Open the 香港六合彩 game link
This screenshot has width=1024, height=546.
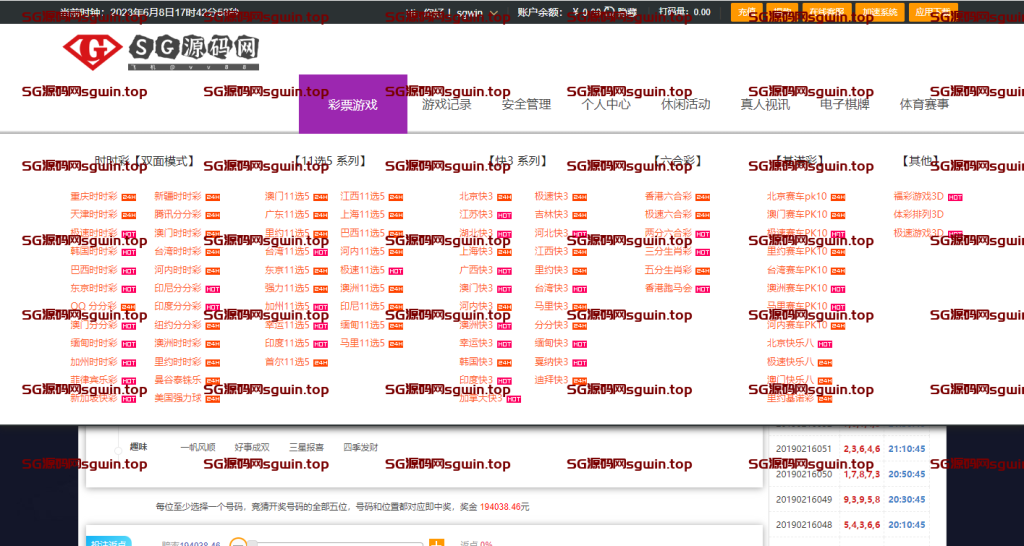pyautogui.click(x=668, y=196)
